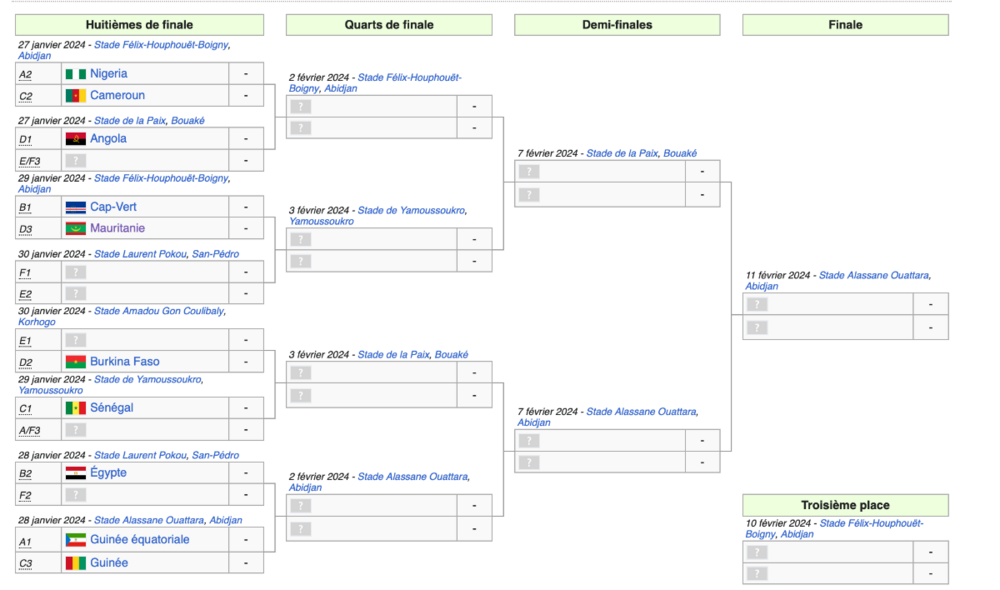The image size is (1000, 590).
Task: Click the Sénégal flag icon
Action: [x=75, y=408]
